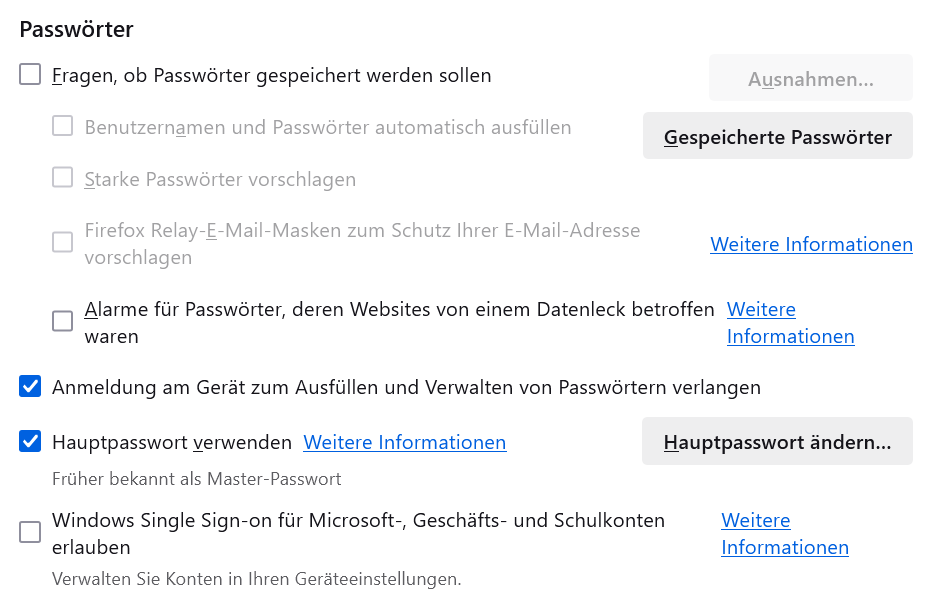
Task: Disable the 'Hauptpasswort verwenden' checkbox
Action: point(30,441)
